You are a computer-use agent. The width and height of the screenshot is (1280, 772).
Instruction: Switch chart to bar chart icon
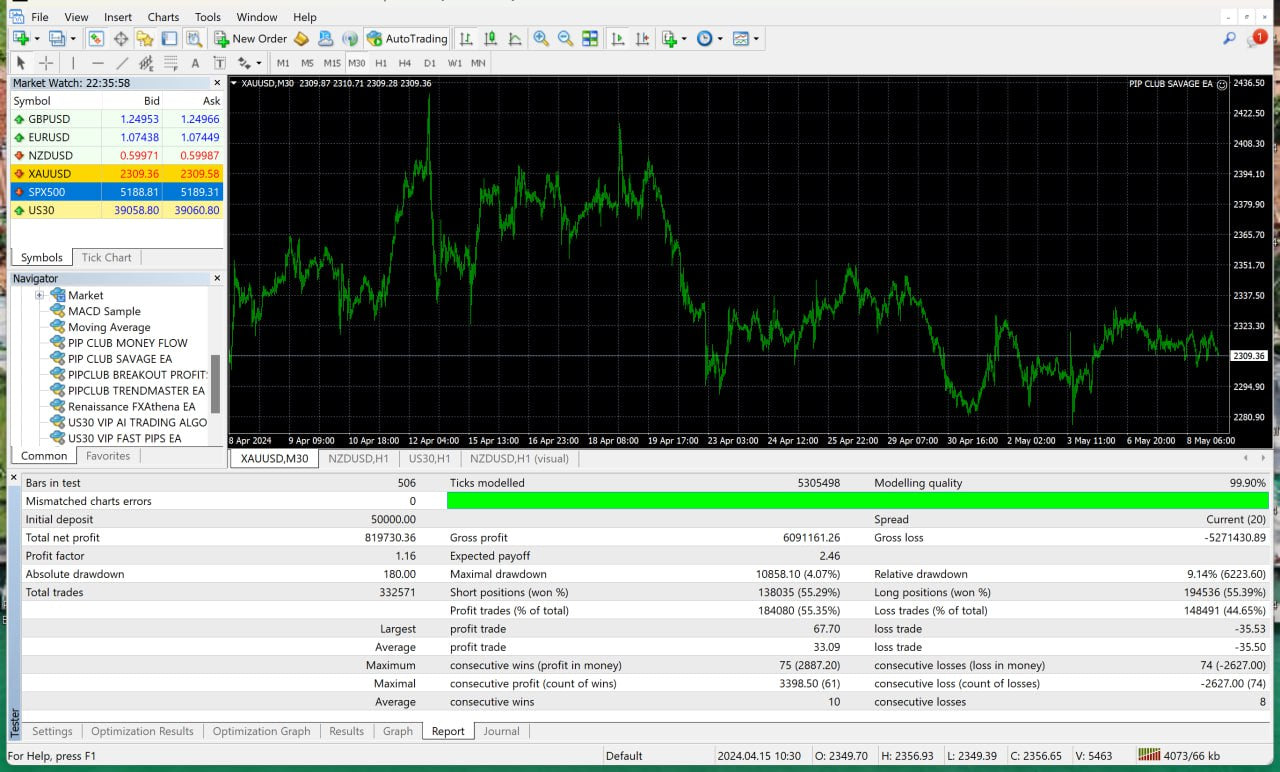click(x=466, y=39)
